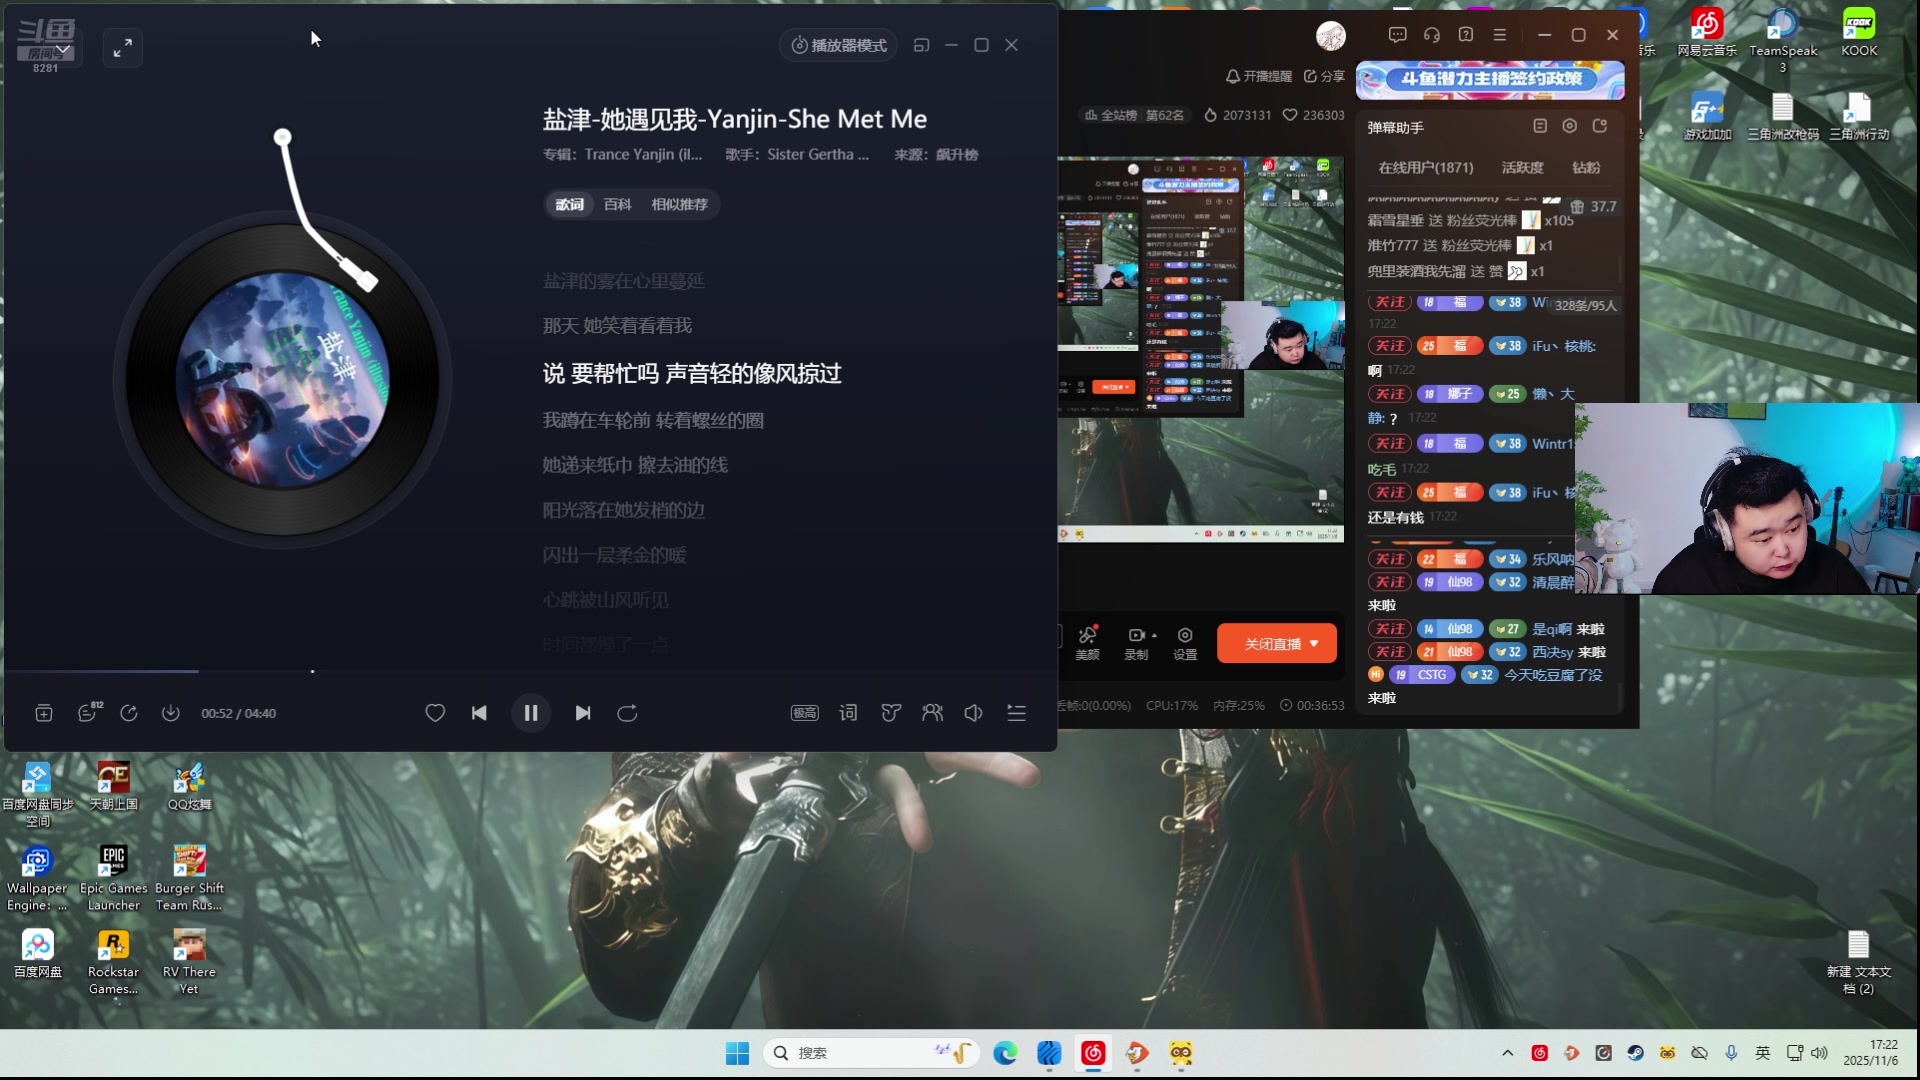
Task: Open the song comments icon showing 812
Action: 88,713
